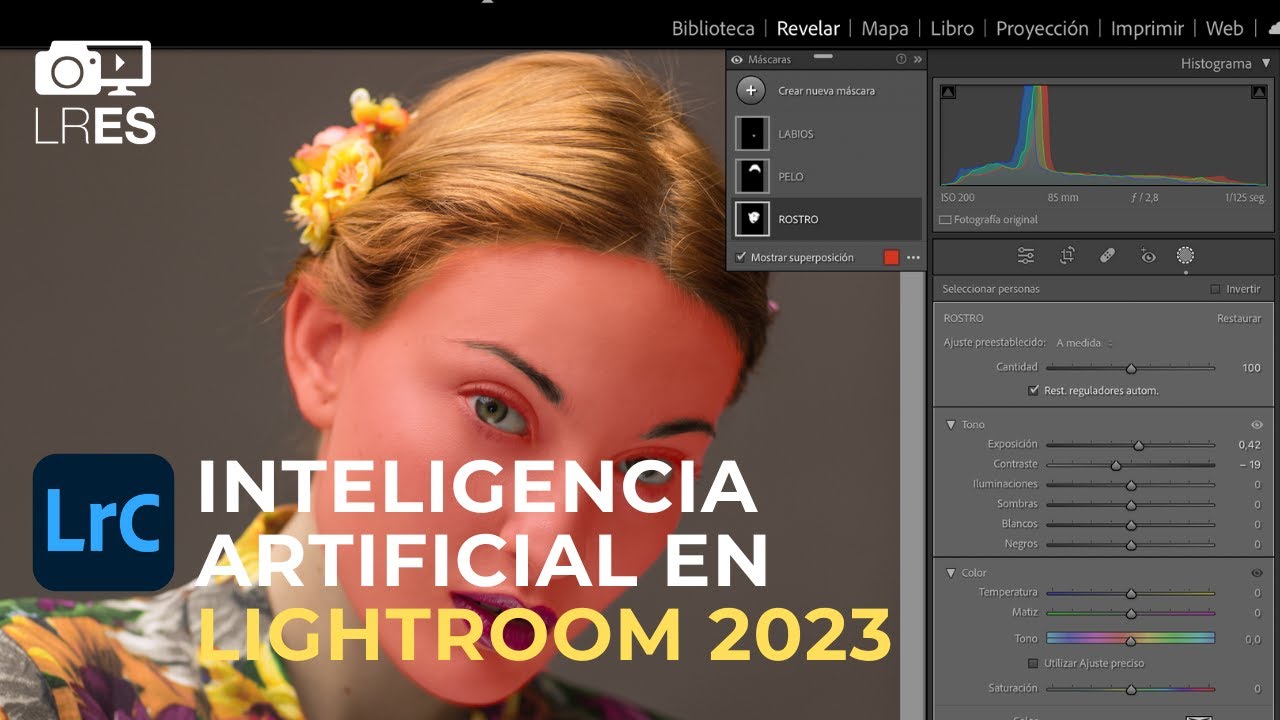Screen dimensions: 1280x720
Task: Click Contraste value -19
Action: click(x=1251, y=465)
